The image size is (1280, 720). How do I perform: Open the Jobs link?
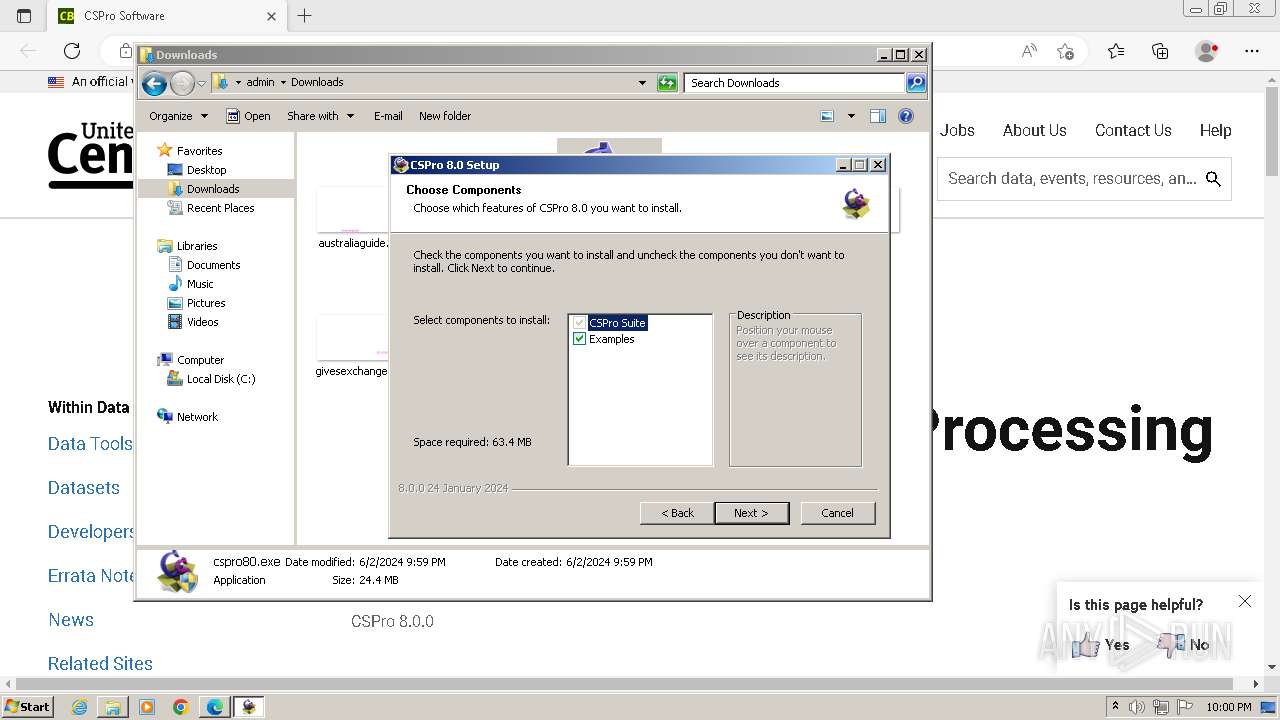[957, 130]
